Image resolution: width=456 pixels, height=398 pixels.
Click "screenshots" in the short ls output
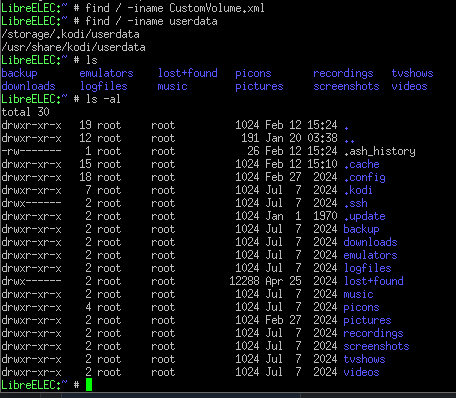click(346, 86)
